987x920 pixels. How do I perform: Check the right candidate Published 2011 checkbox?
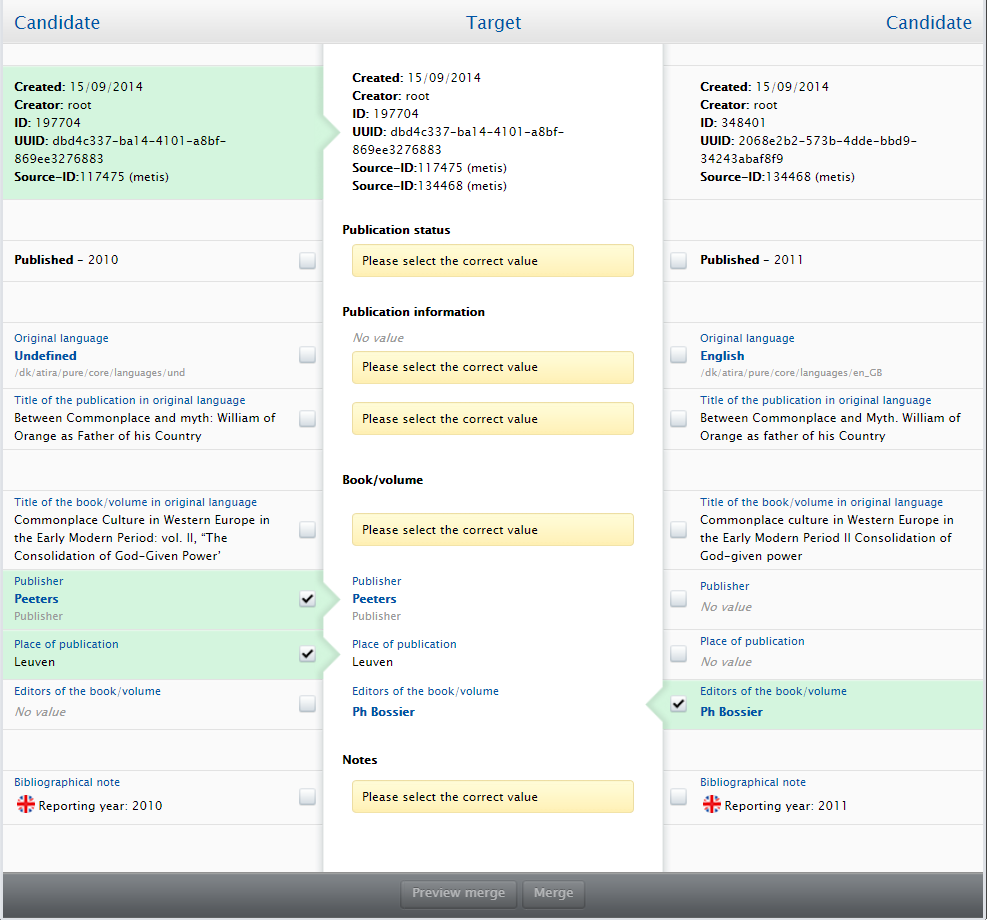tap(678, 261)
